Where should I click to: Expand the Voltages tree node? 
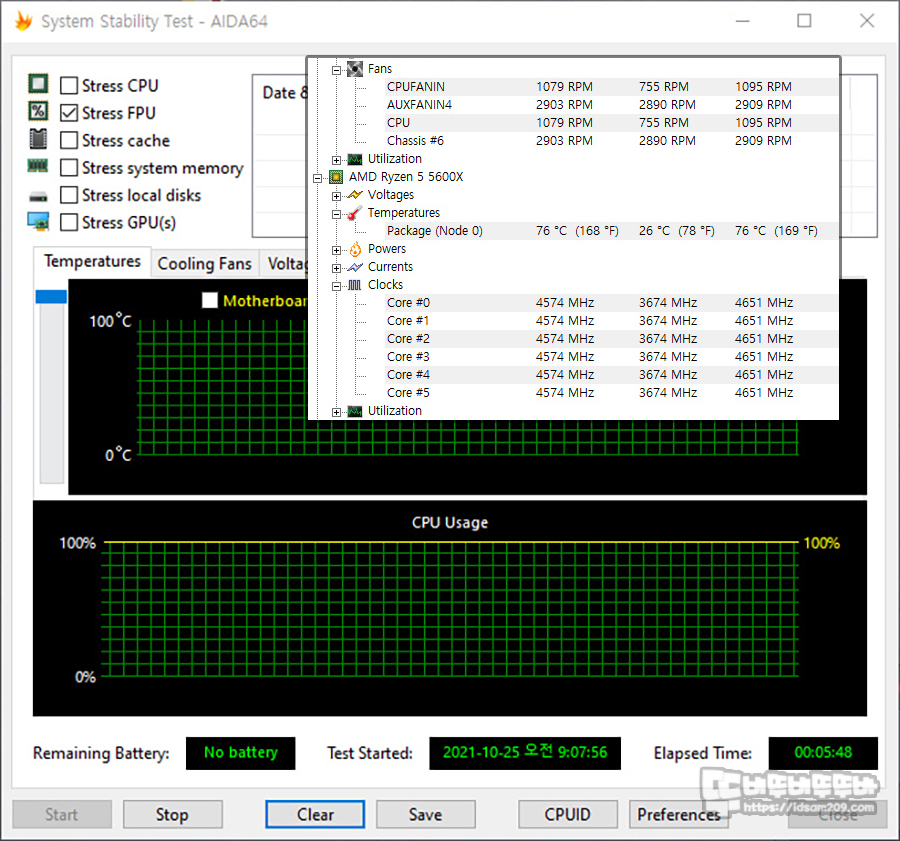click(x=336, y=196)
